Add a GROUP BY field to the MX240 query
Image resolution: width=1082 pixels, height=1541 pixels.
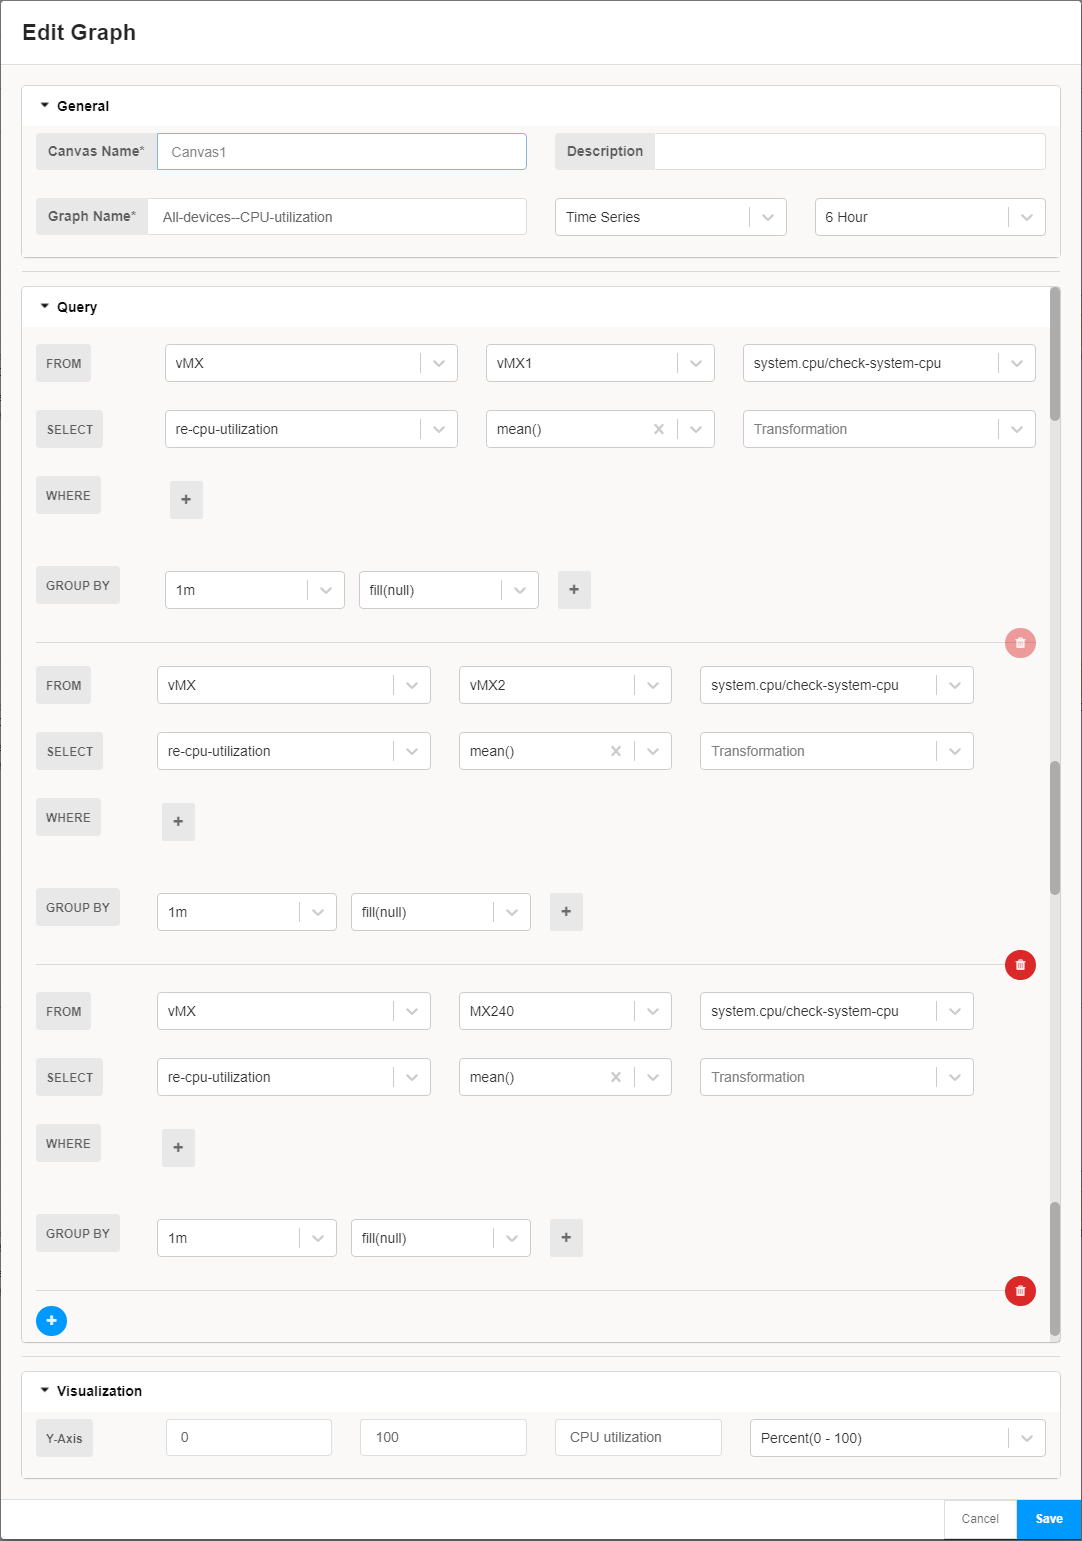(x=566, y=1238)
